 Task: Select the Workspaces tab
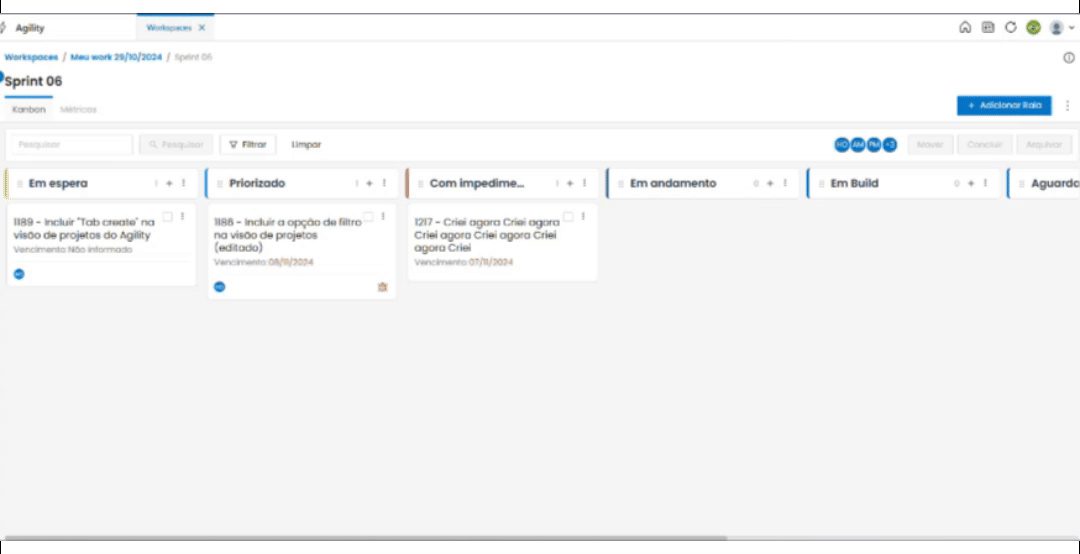pos(169,28)
